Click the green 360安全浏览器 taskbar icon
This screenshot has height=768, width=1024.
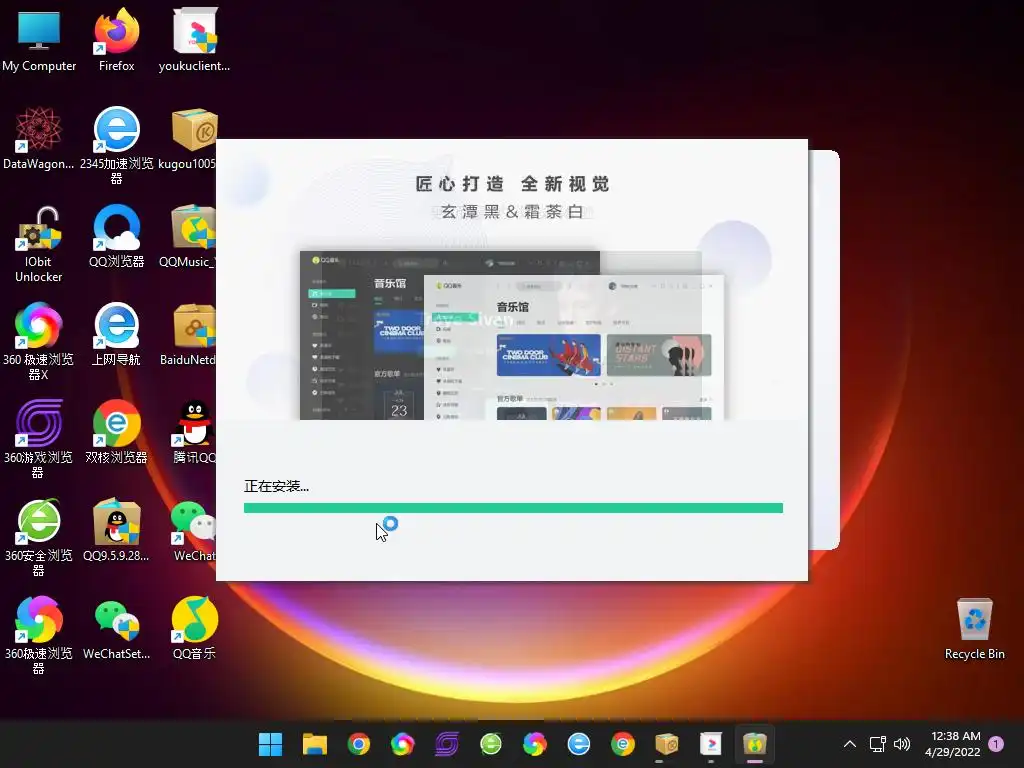pyautogui.click(x=490, y=744)
